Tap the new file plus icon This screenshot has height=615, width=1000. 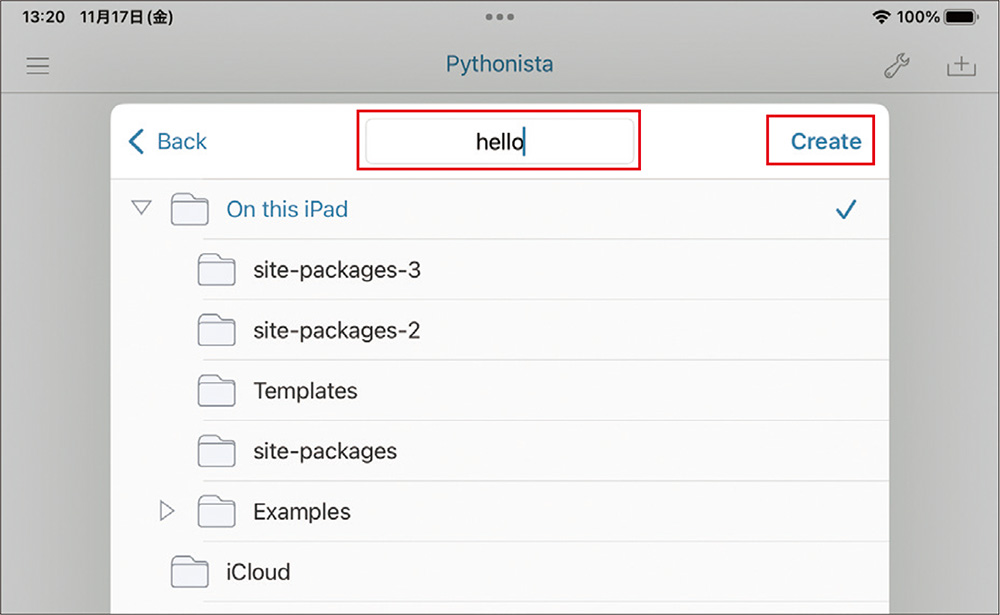961,66
